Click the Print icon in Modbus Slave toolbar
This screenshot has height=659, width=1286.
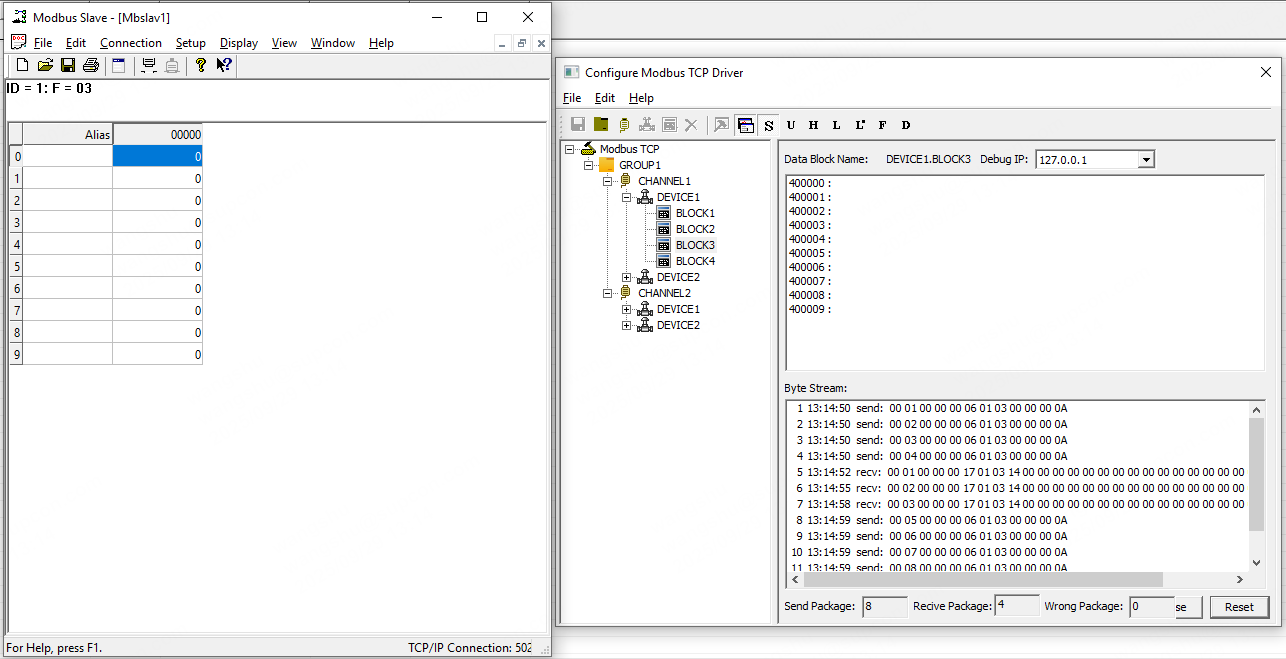click(91, 66)
